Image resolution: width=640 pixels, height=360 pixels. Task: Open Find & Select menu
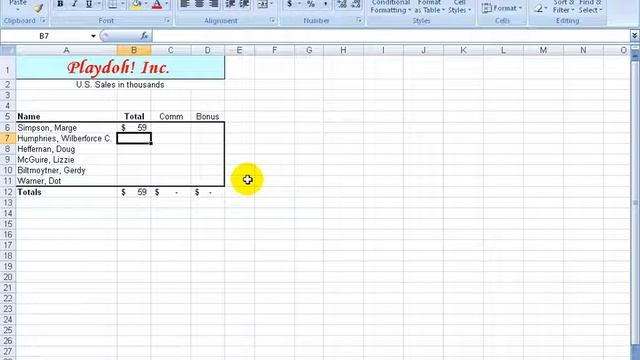point(590,6)
